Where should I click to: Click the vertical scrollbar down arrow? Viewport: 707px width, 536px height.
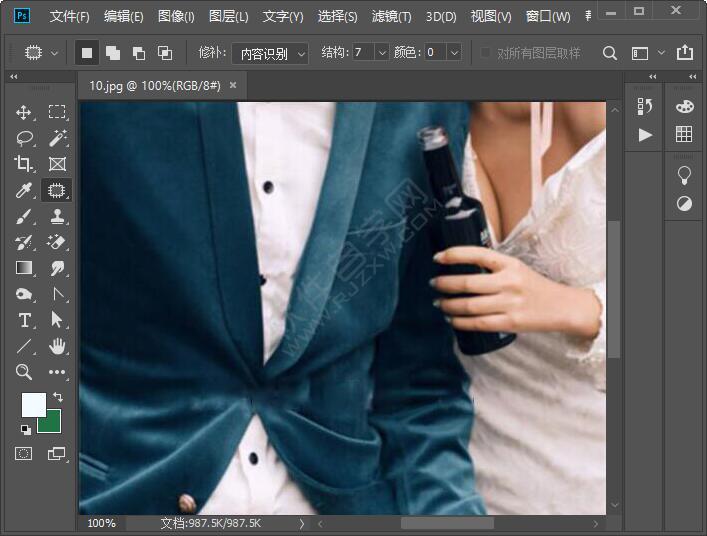(615, 504)
